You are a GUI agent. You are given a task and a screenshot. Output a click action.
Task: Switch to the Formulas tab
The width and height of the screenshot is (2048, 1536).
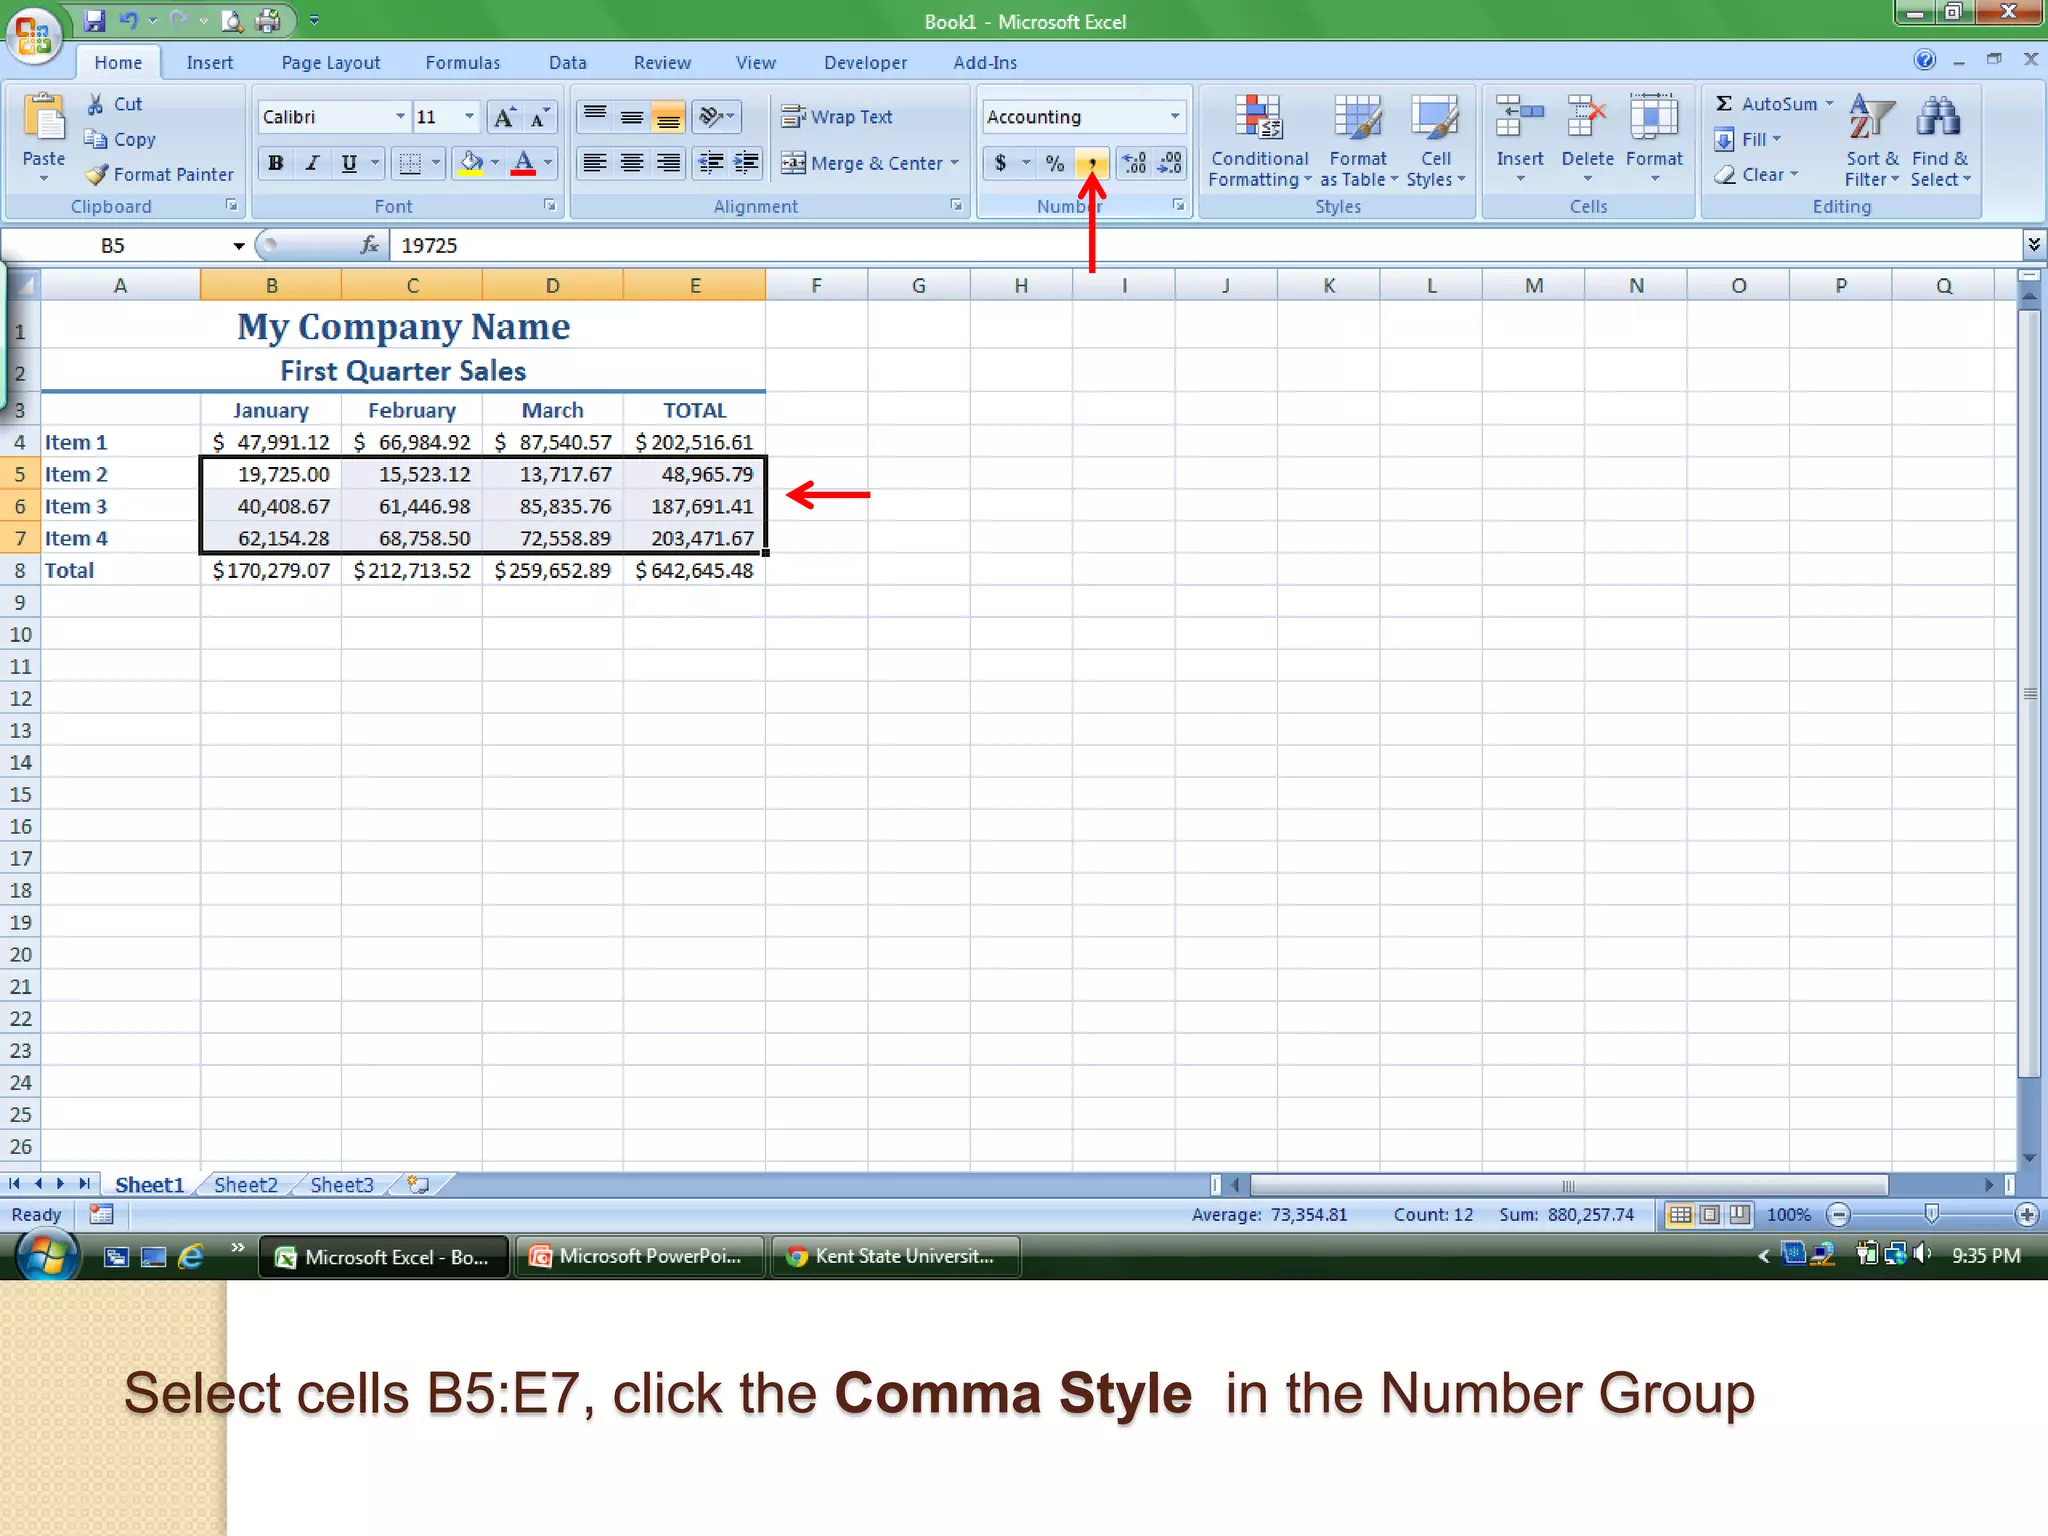[462, 62]
